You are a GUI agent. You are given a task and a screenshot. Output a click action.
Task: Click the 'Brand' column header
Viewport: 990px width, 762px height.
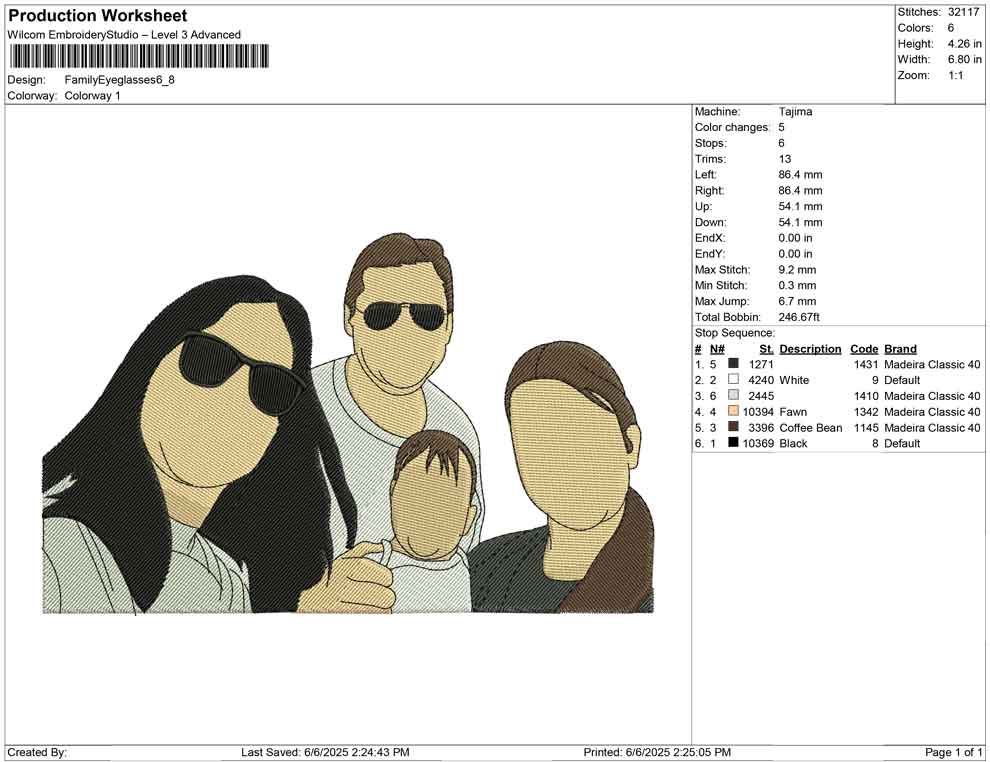tap(900, 349)
